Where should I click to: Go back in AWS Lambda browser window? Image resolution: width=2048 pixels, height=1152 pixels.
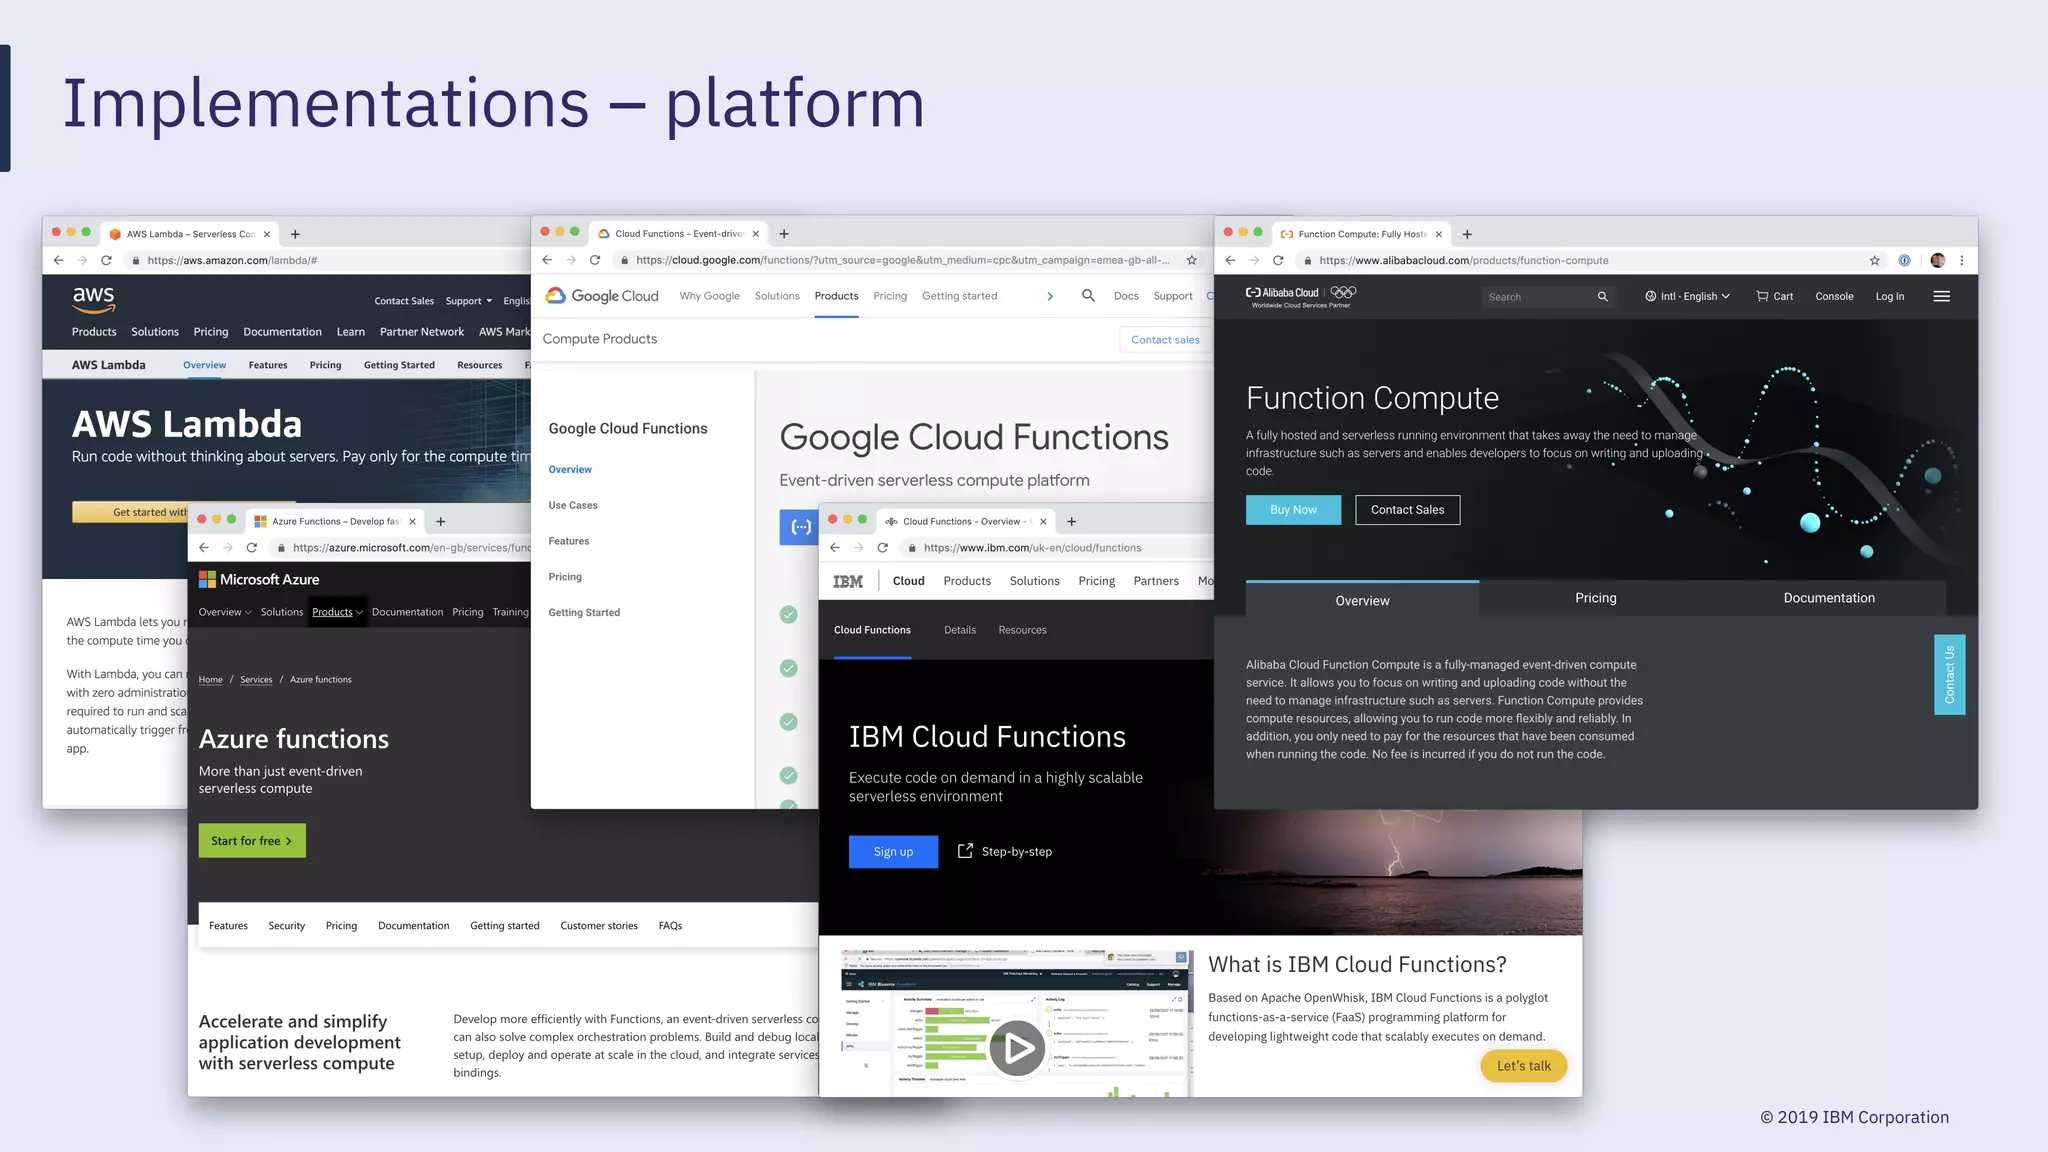tap(58, 260)
